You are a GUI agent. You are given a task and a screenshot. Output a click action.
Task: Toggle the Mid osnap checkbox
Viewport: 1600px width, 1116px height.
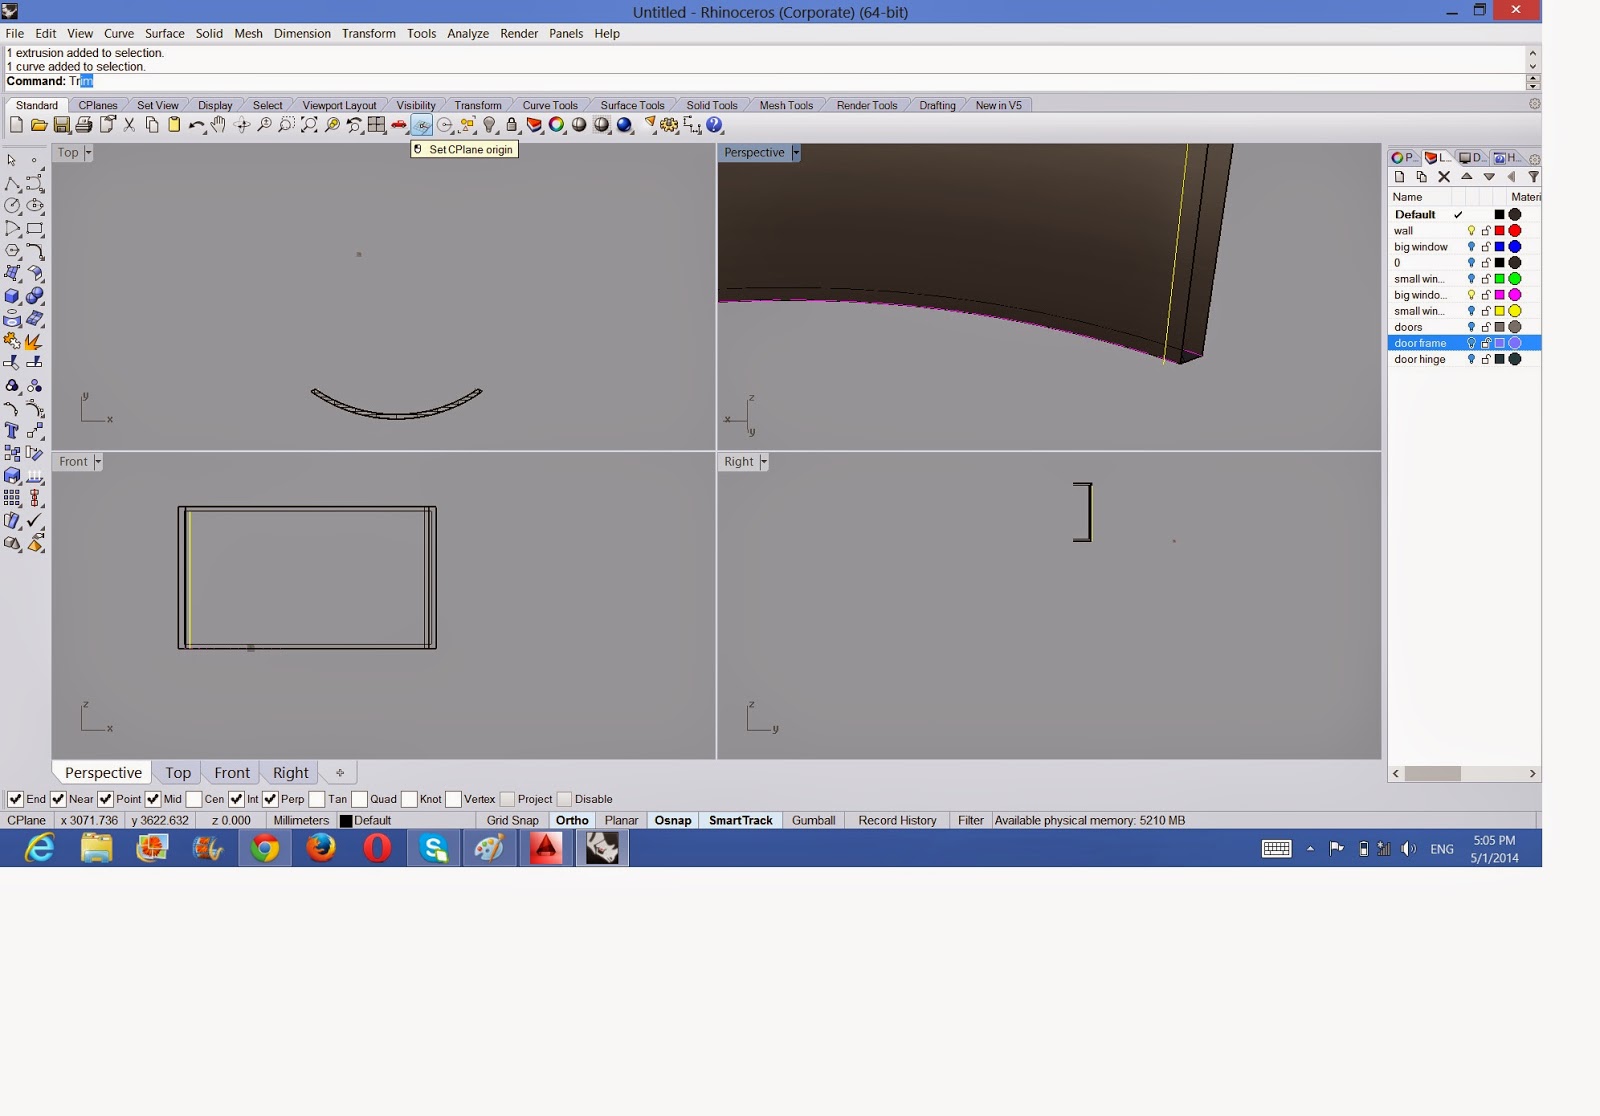pyautogui.click(x=153, y=799)
